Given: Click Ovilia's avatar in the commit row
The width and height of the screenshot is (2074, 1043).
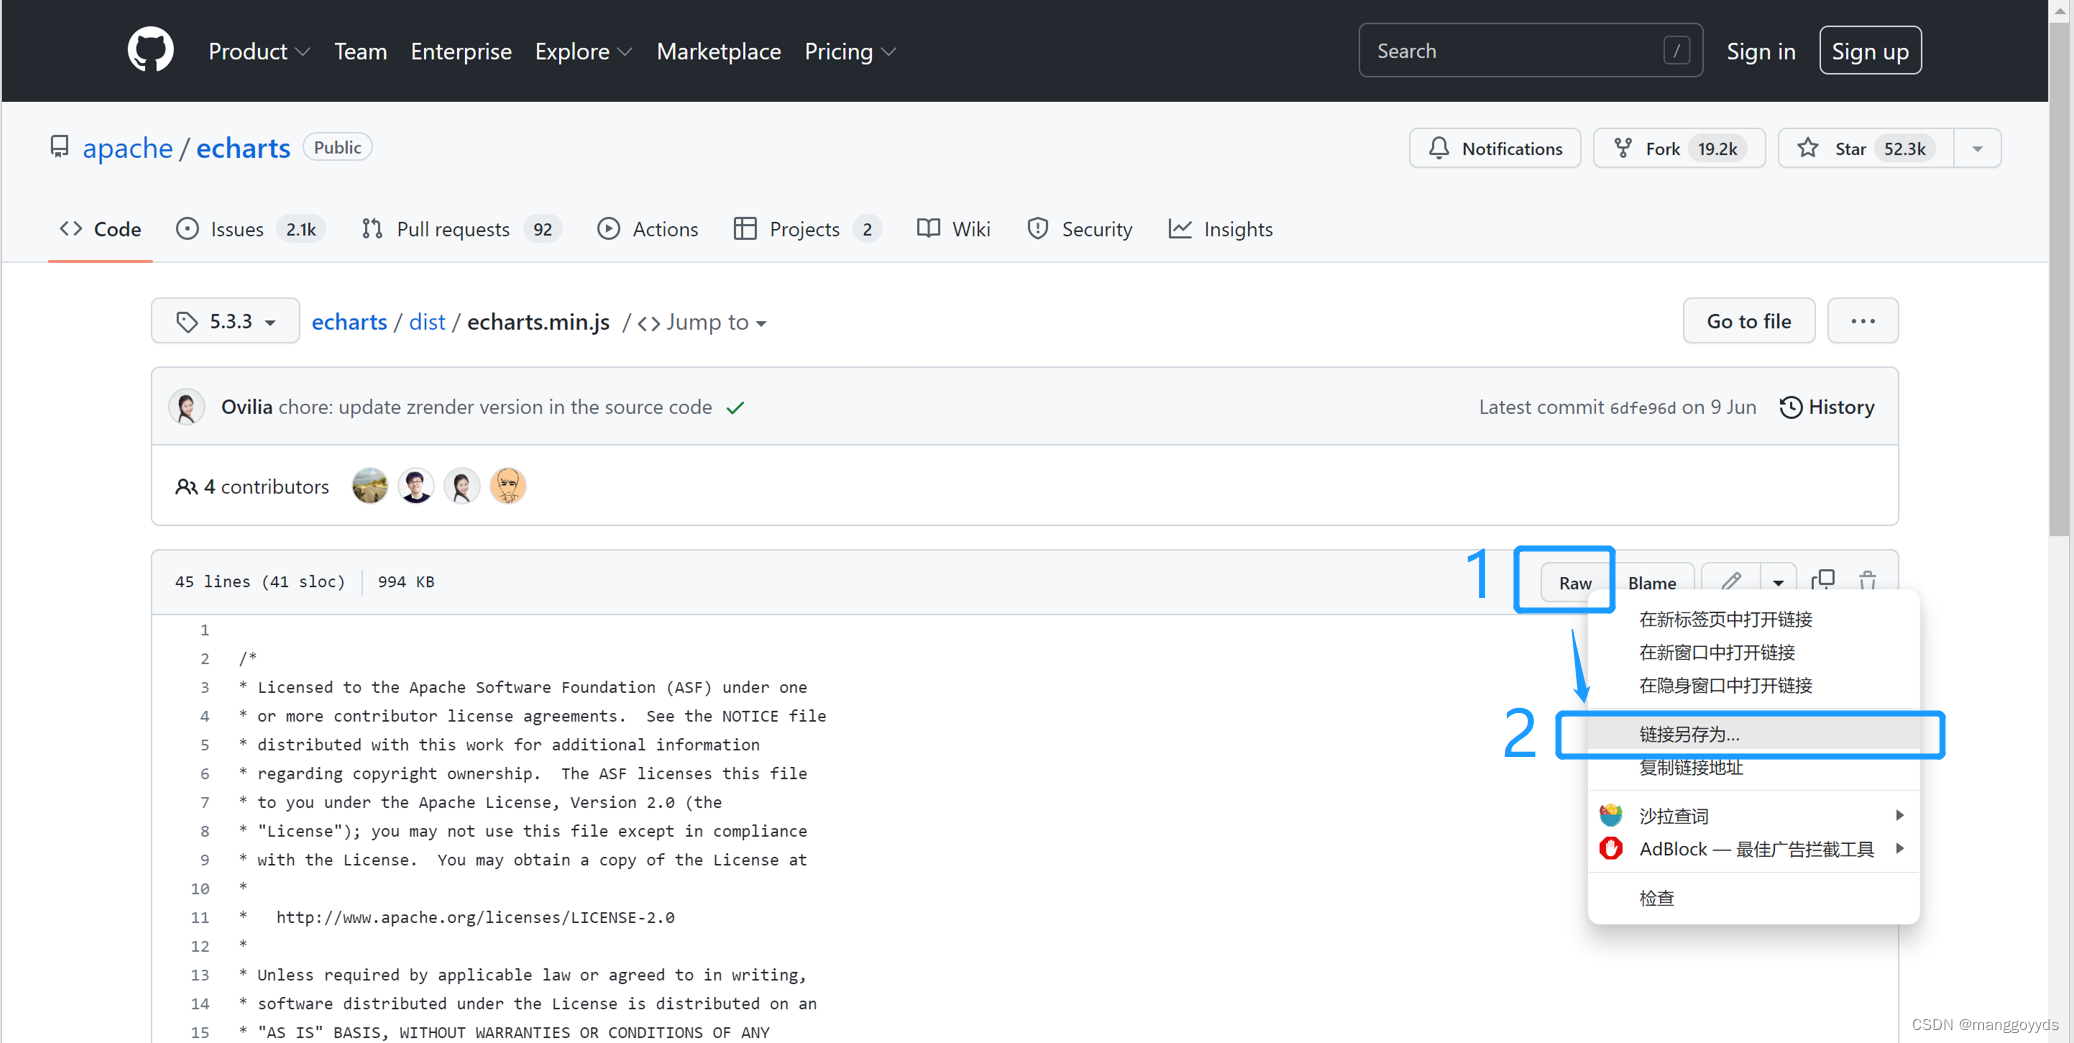Looking at the screenshot, I should [x=187, y=407].
